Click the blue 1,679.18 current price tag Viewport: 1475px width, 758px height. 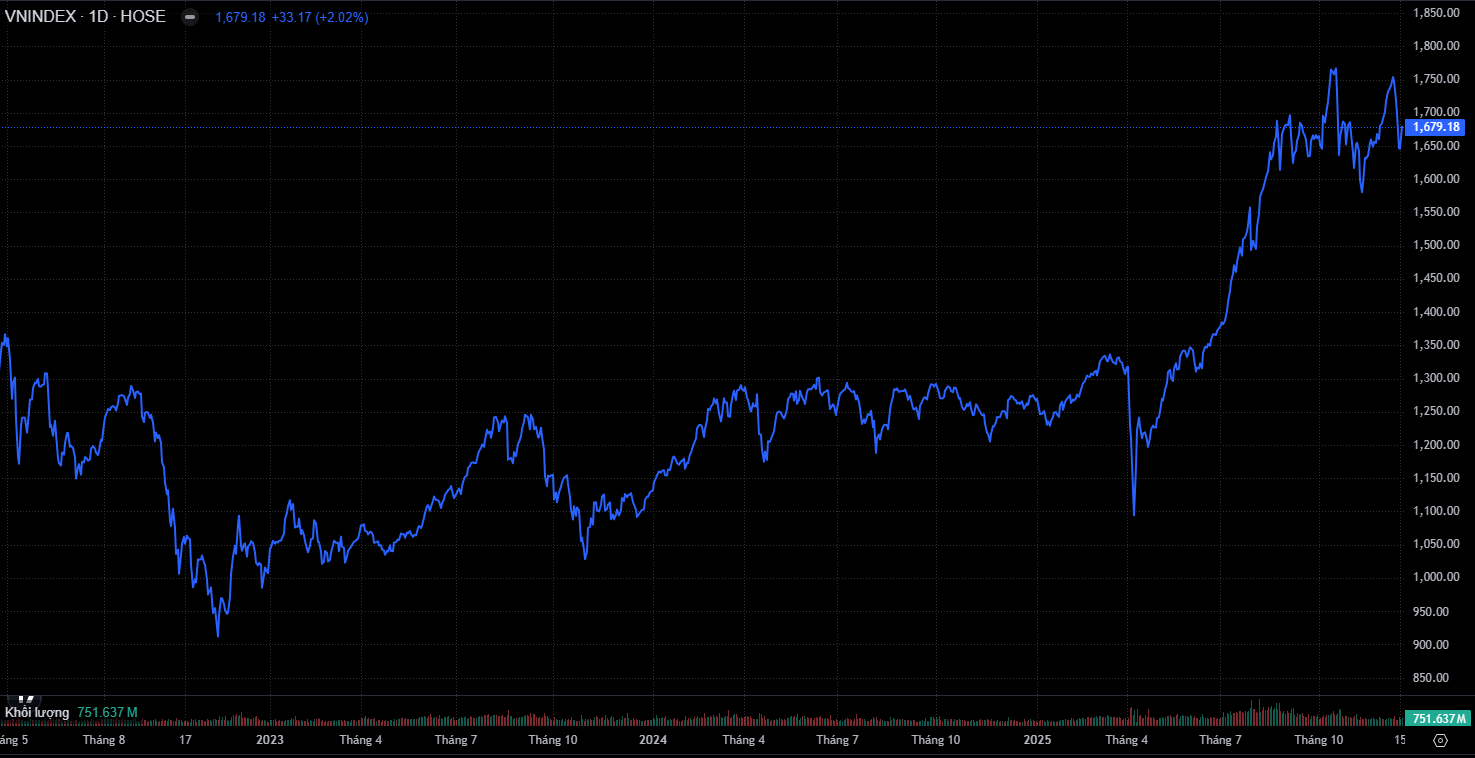point(1436,127)
